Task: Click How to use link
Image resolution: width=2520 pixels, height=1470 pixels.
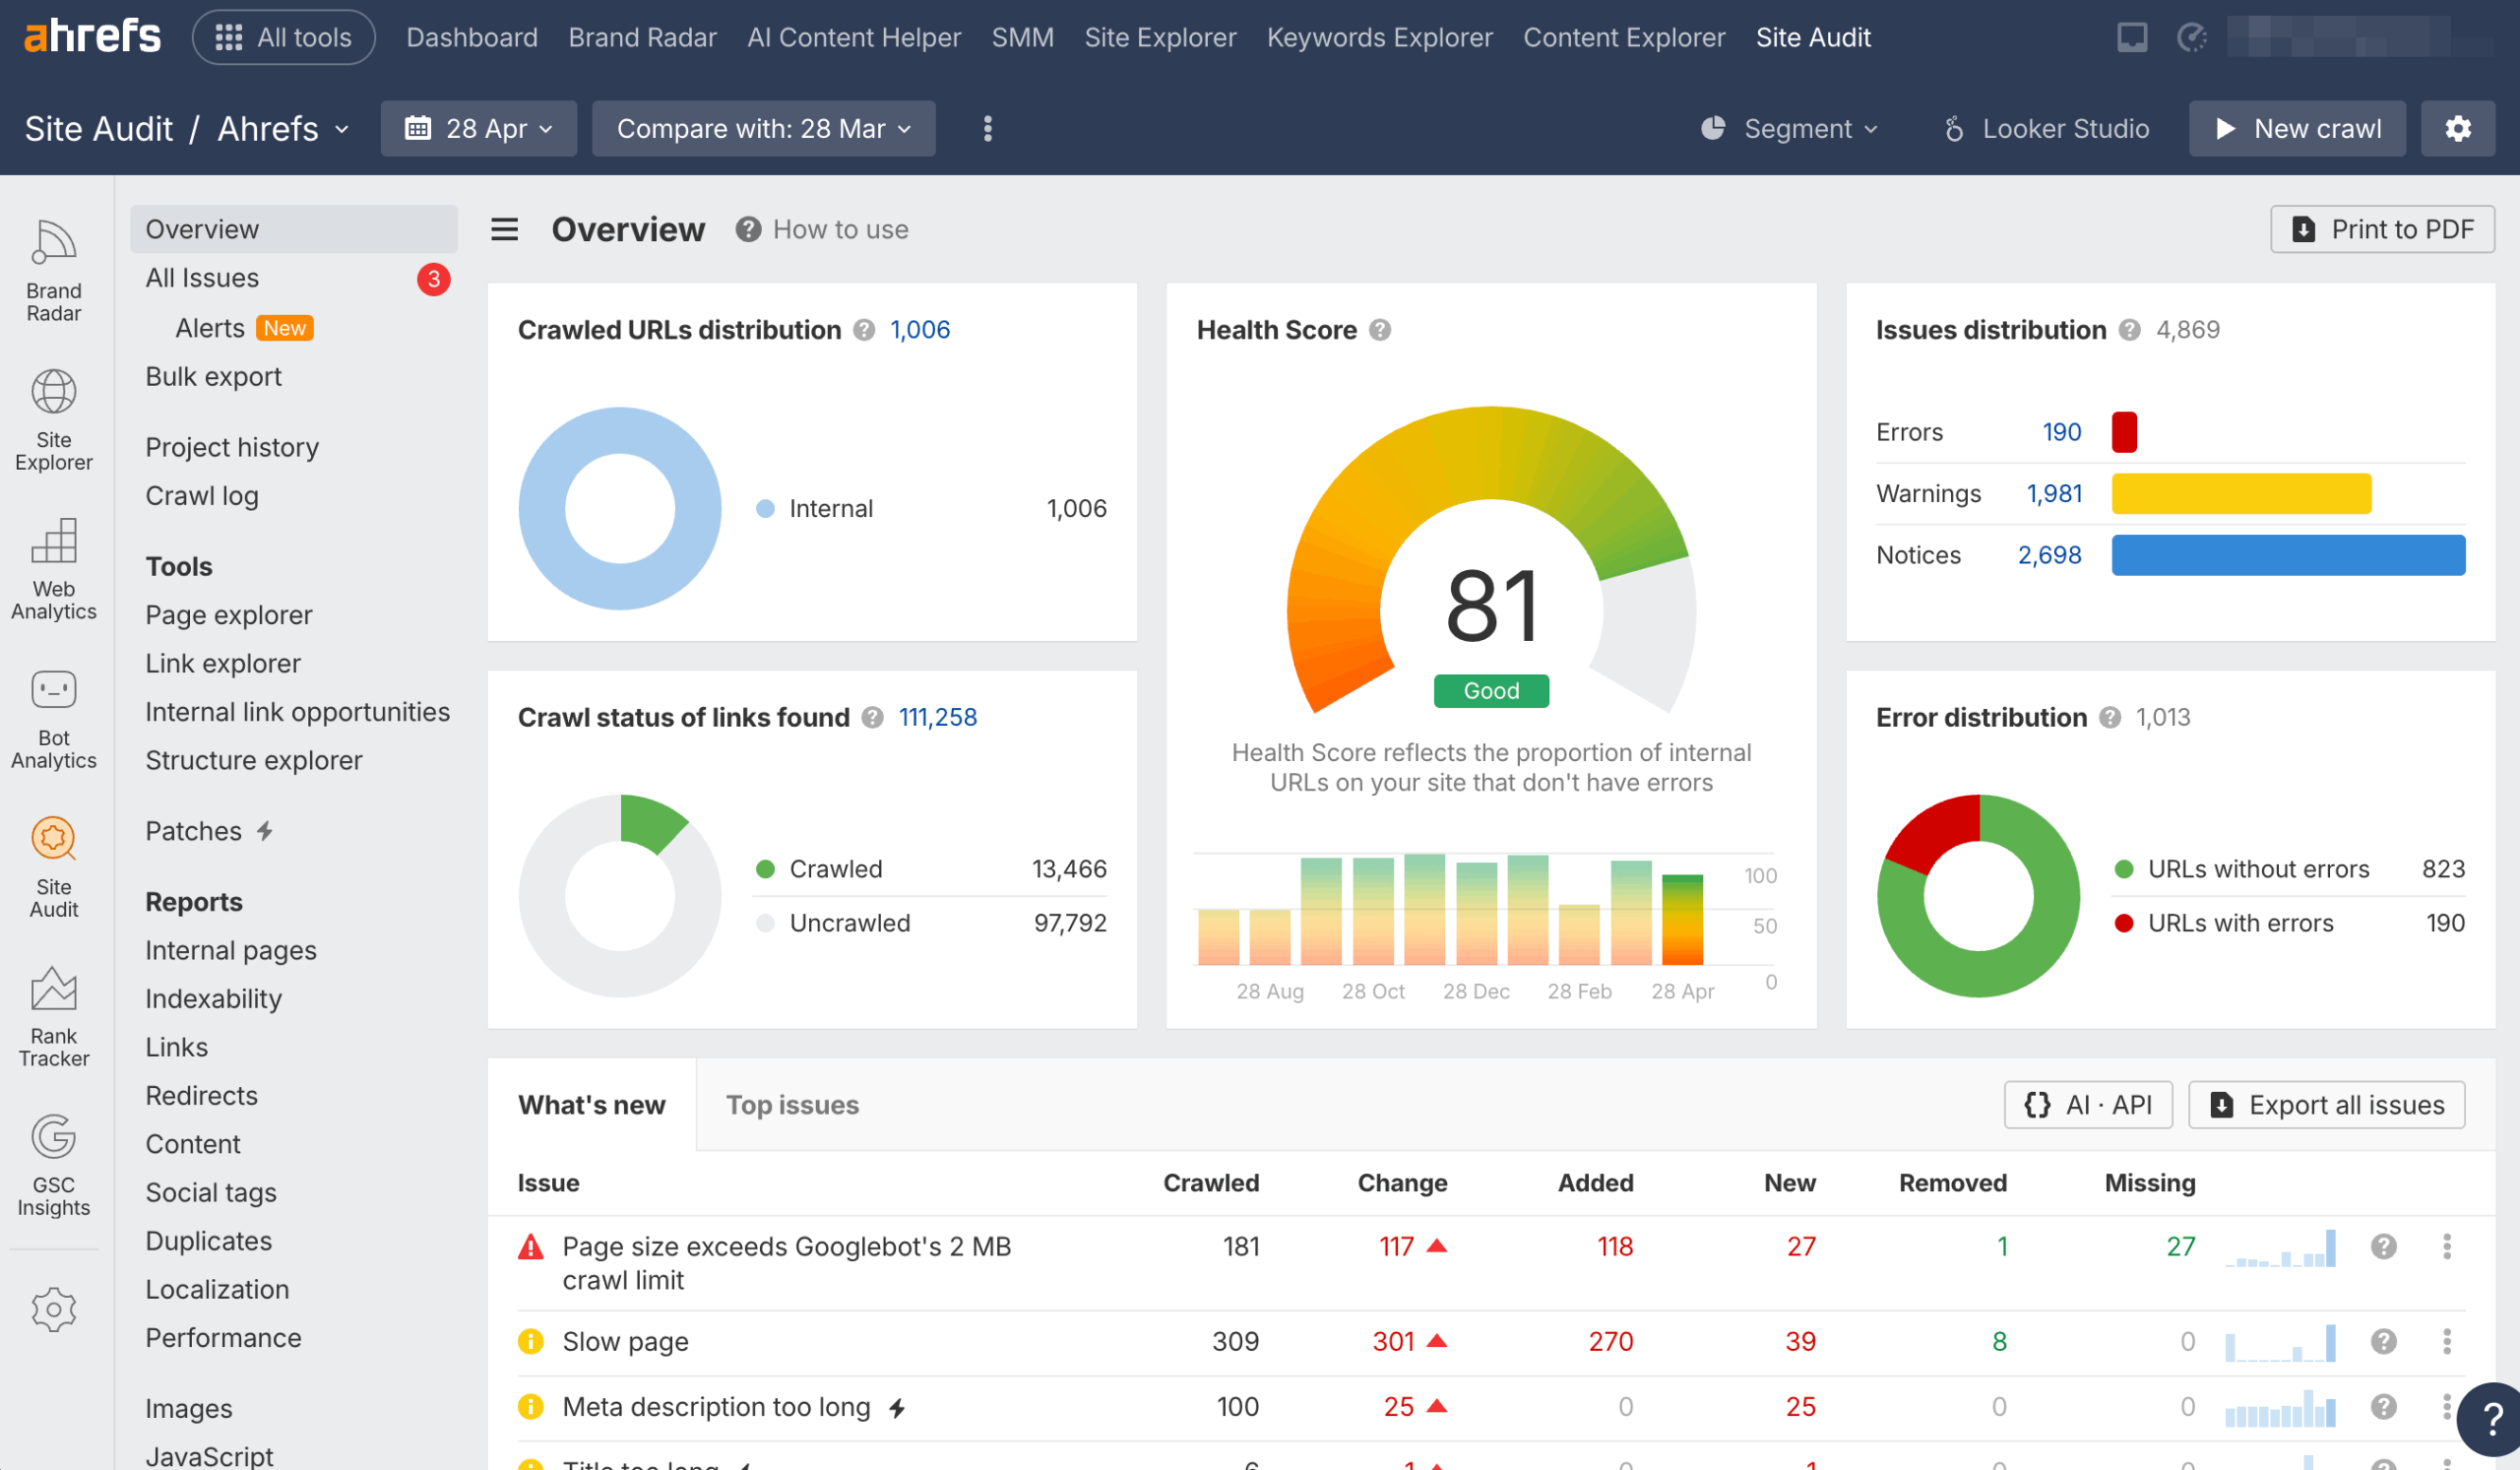Action: 822,229
